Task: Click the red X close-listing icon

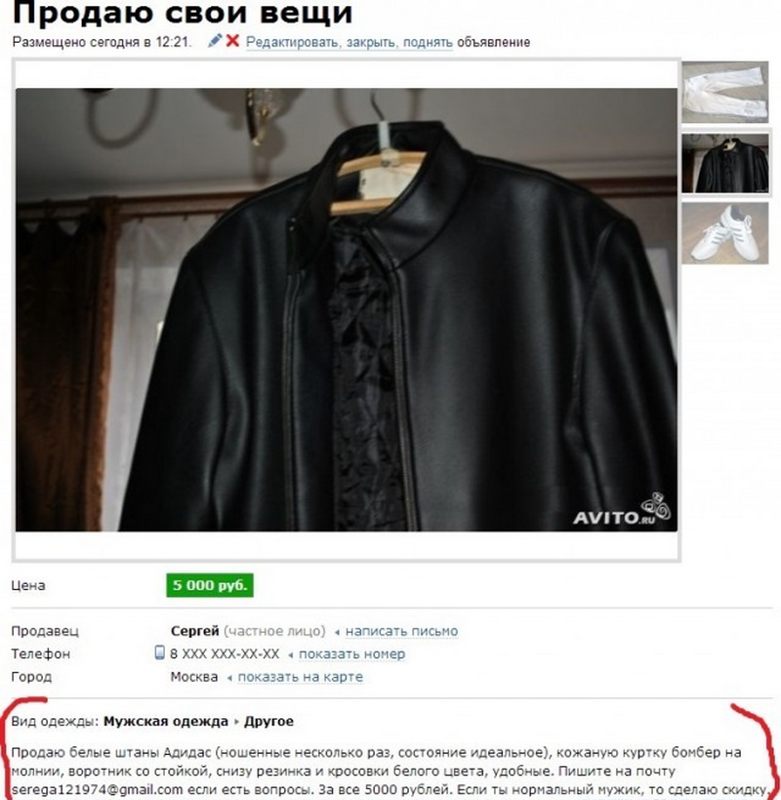Action: [x=233, y=41]
